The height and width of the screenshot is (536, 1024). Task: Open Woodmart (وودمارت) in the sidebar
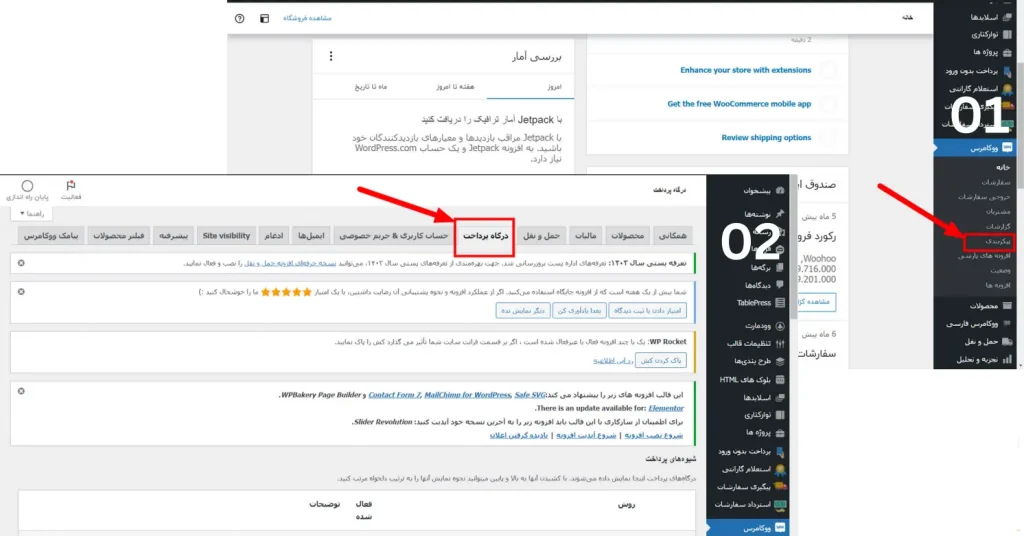pyautogui.click(x=764, y=326)
